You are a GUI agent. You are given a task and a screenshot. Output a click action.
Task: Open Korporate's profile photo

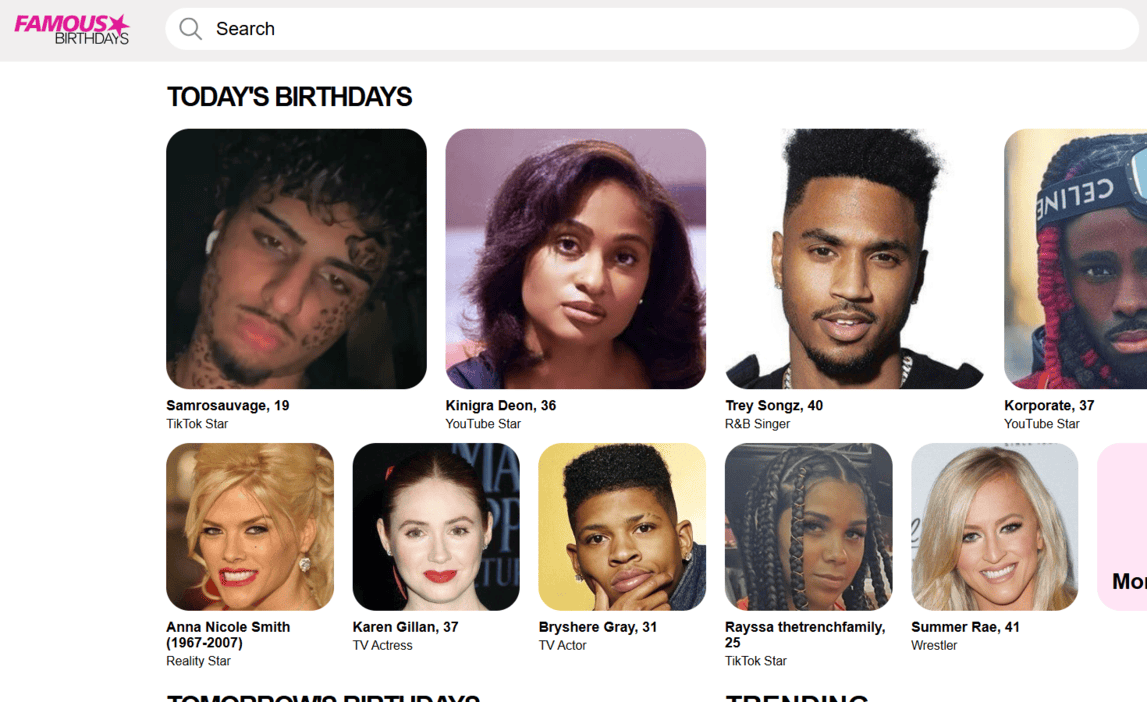pyautogui.click(x=1076, y=258)
